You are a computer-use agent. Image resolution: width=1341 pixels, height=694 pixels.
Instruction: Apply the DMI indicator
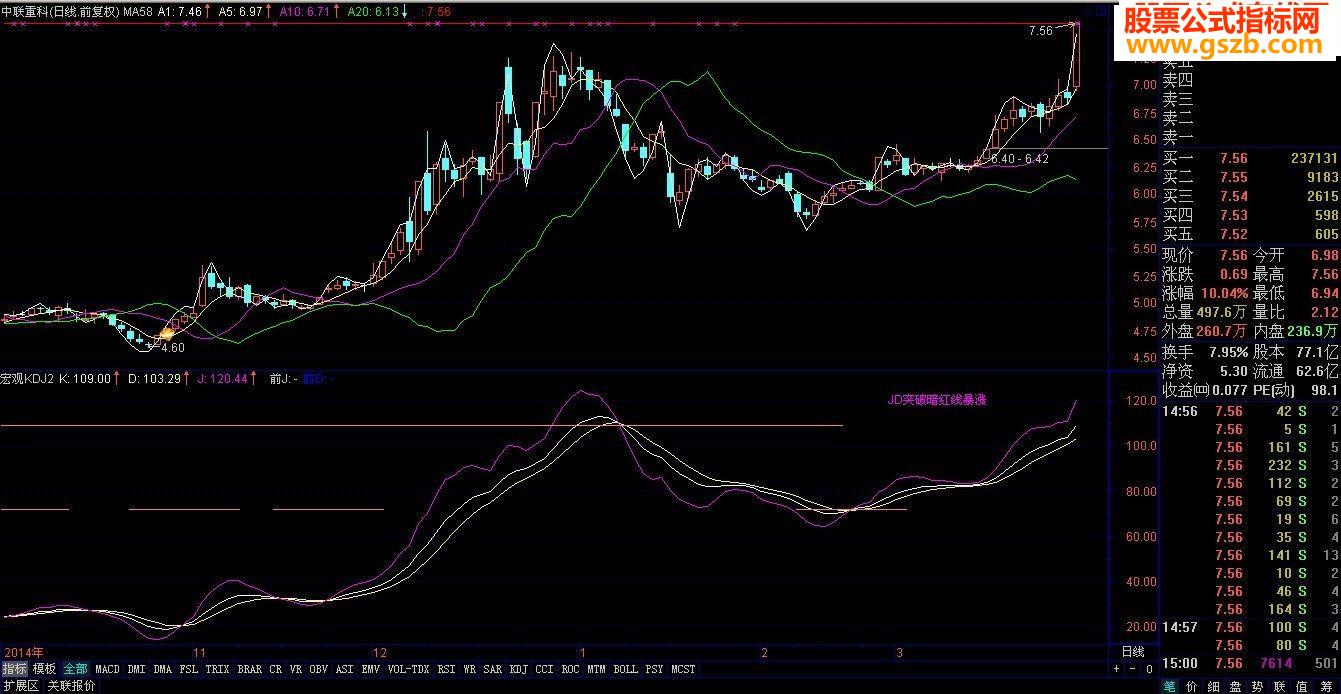(x=137, y=669)
